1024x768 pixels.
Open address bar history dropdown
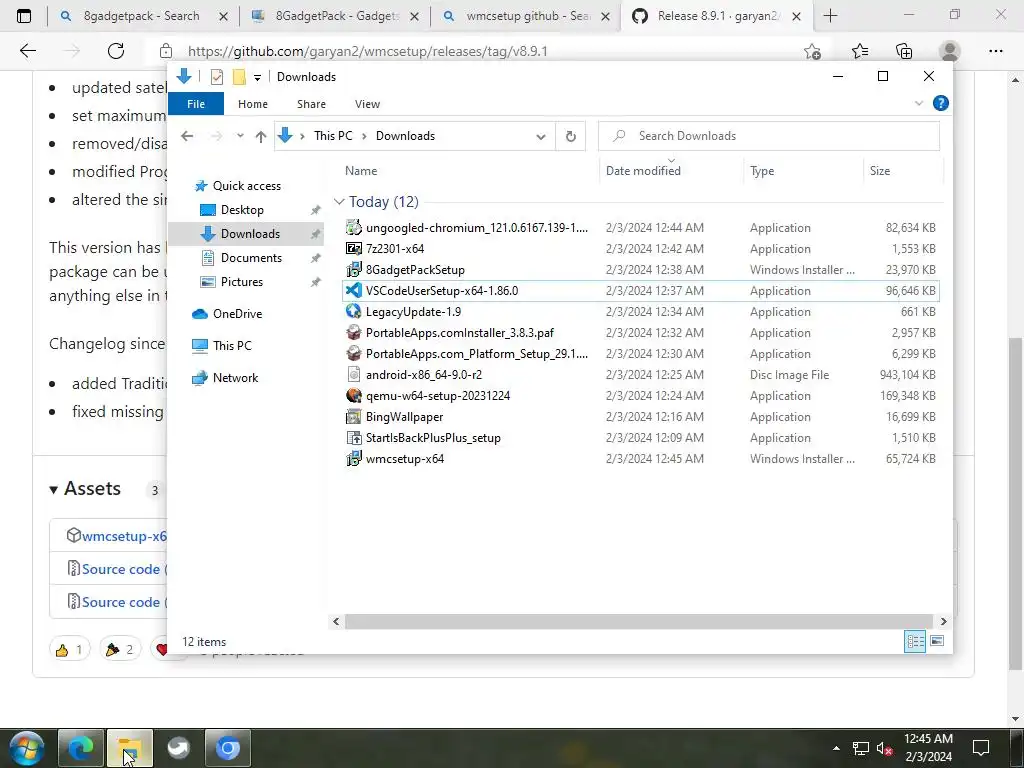(x=541, y=136)
